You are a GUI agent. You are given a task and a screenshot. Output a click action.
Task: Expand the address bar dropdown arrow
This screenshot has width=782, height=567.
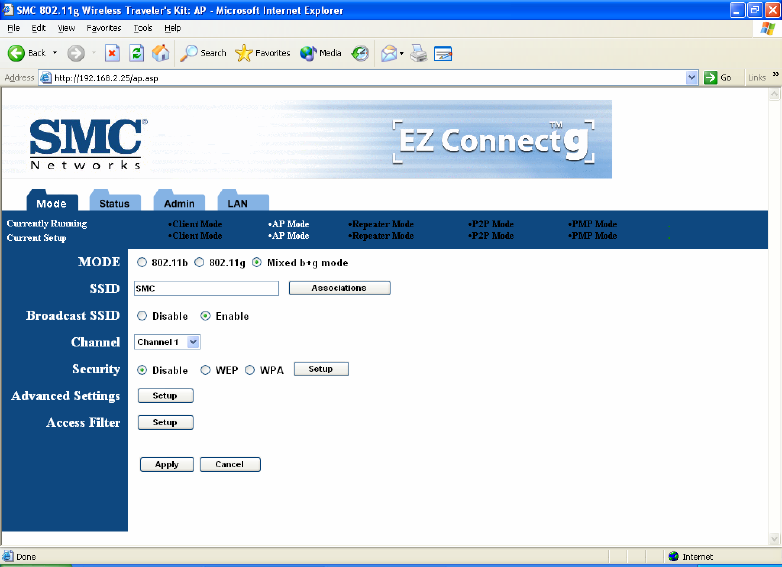point(691,78)
